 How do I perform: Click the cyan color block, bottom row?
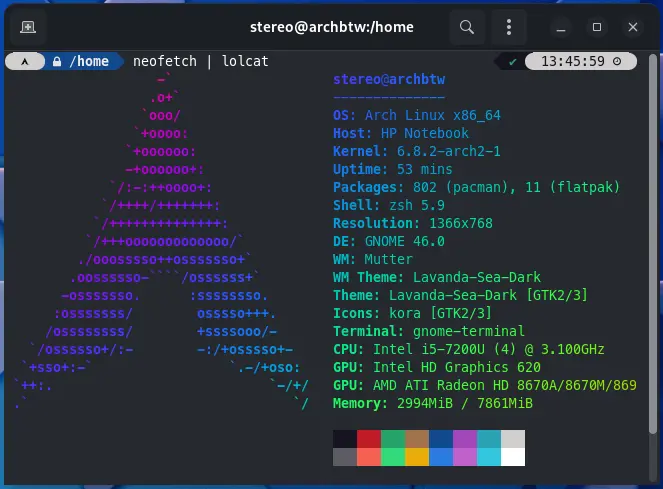[x=489, y=457]
